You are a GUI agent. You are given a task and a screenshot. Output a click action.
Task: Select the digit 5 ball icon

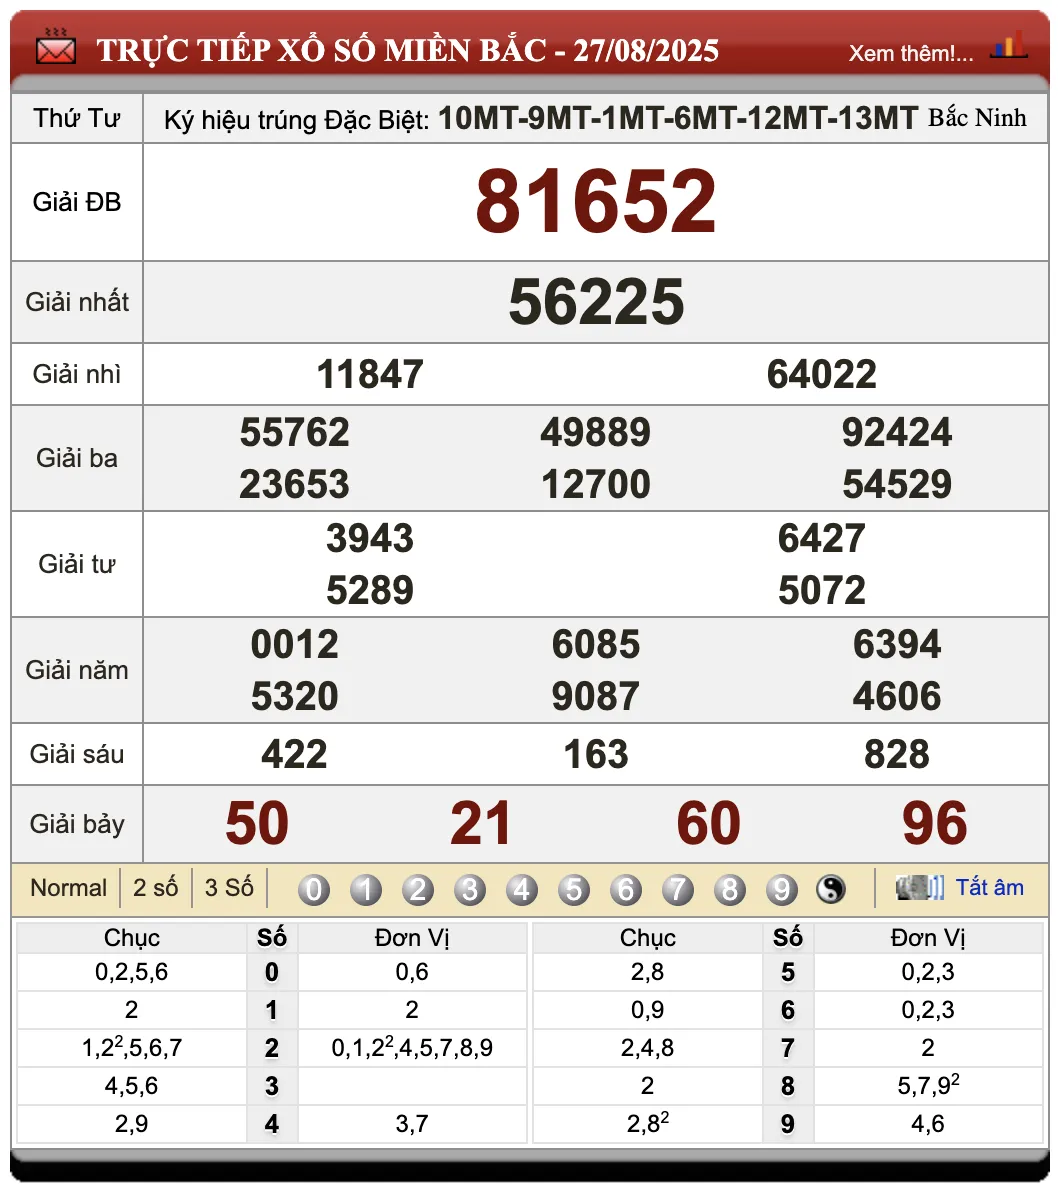574,888
